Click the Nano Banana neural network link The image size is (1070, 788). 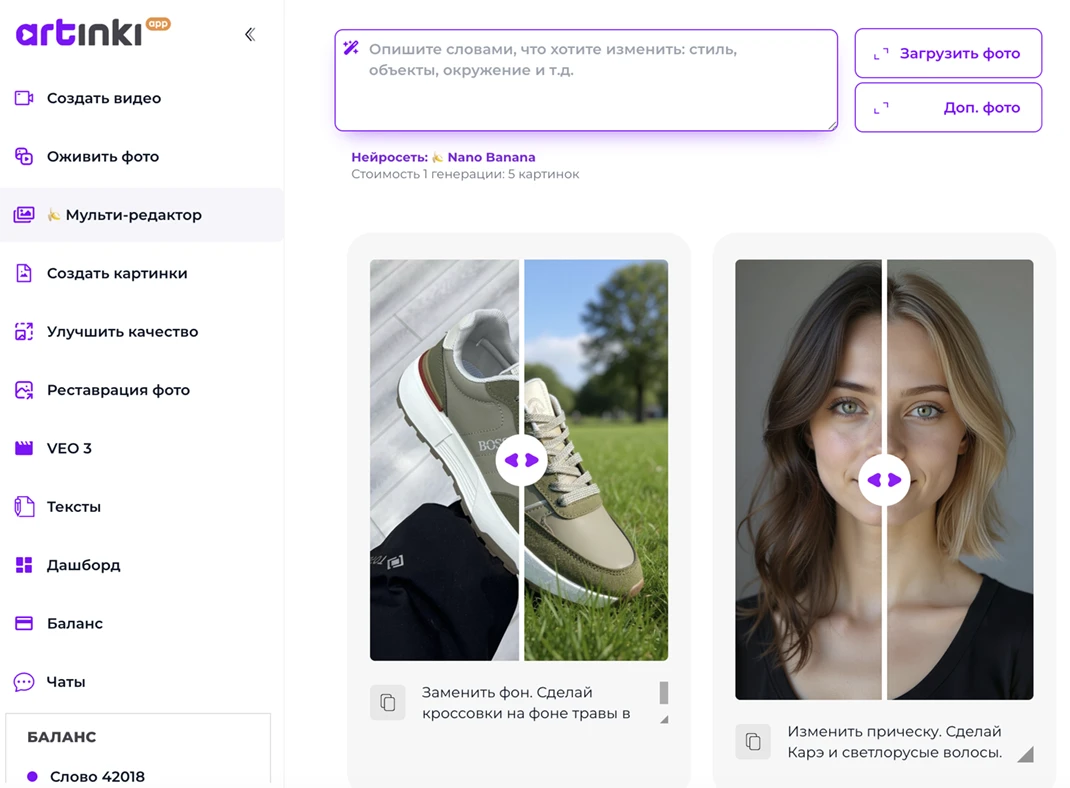[x=490, y=157]
